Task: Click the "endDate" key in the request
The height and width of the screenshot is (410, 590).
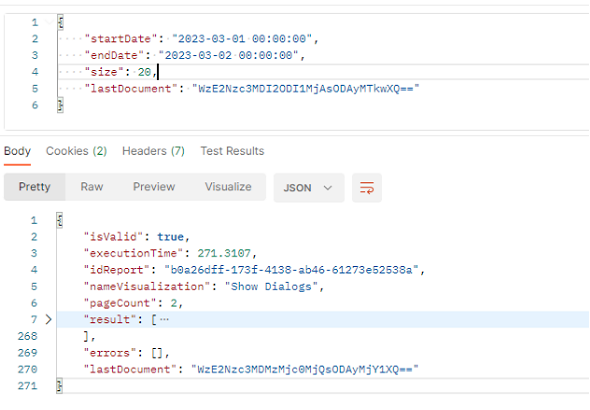Action: point(114,55)
